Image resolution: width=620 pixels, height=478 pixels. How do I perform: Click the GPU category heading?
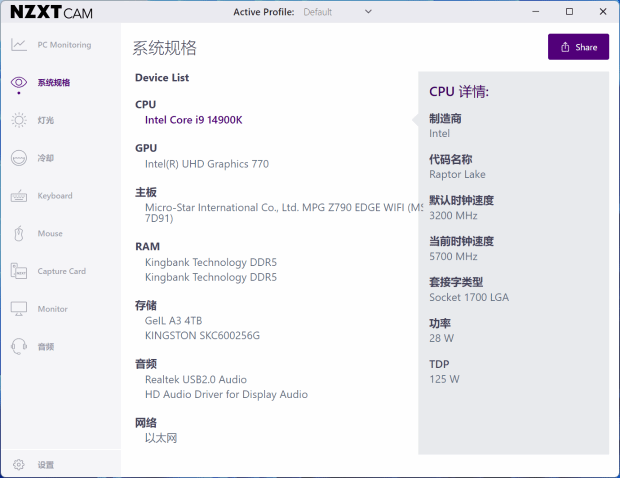pos(146,148)
